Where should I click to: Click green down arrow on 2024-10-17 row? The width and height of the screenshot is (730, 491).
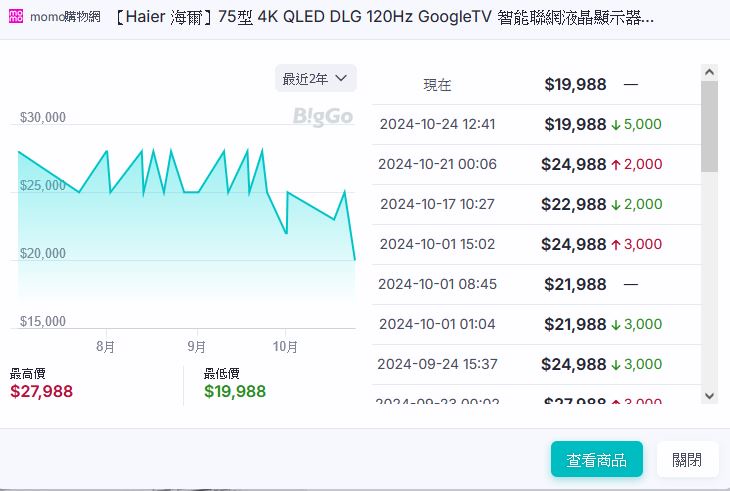(x=616, y=205)
